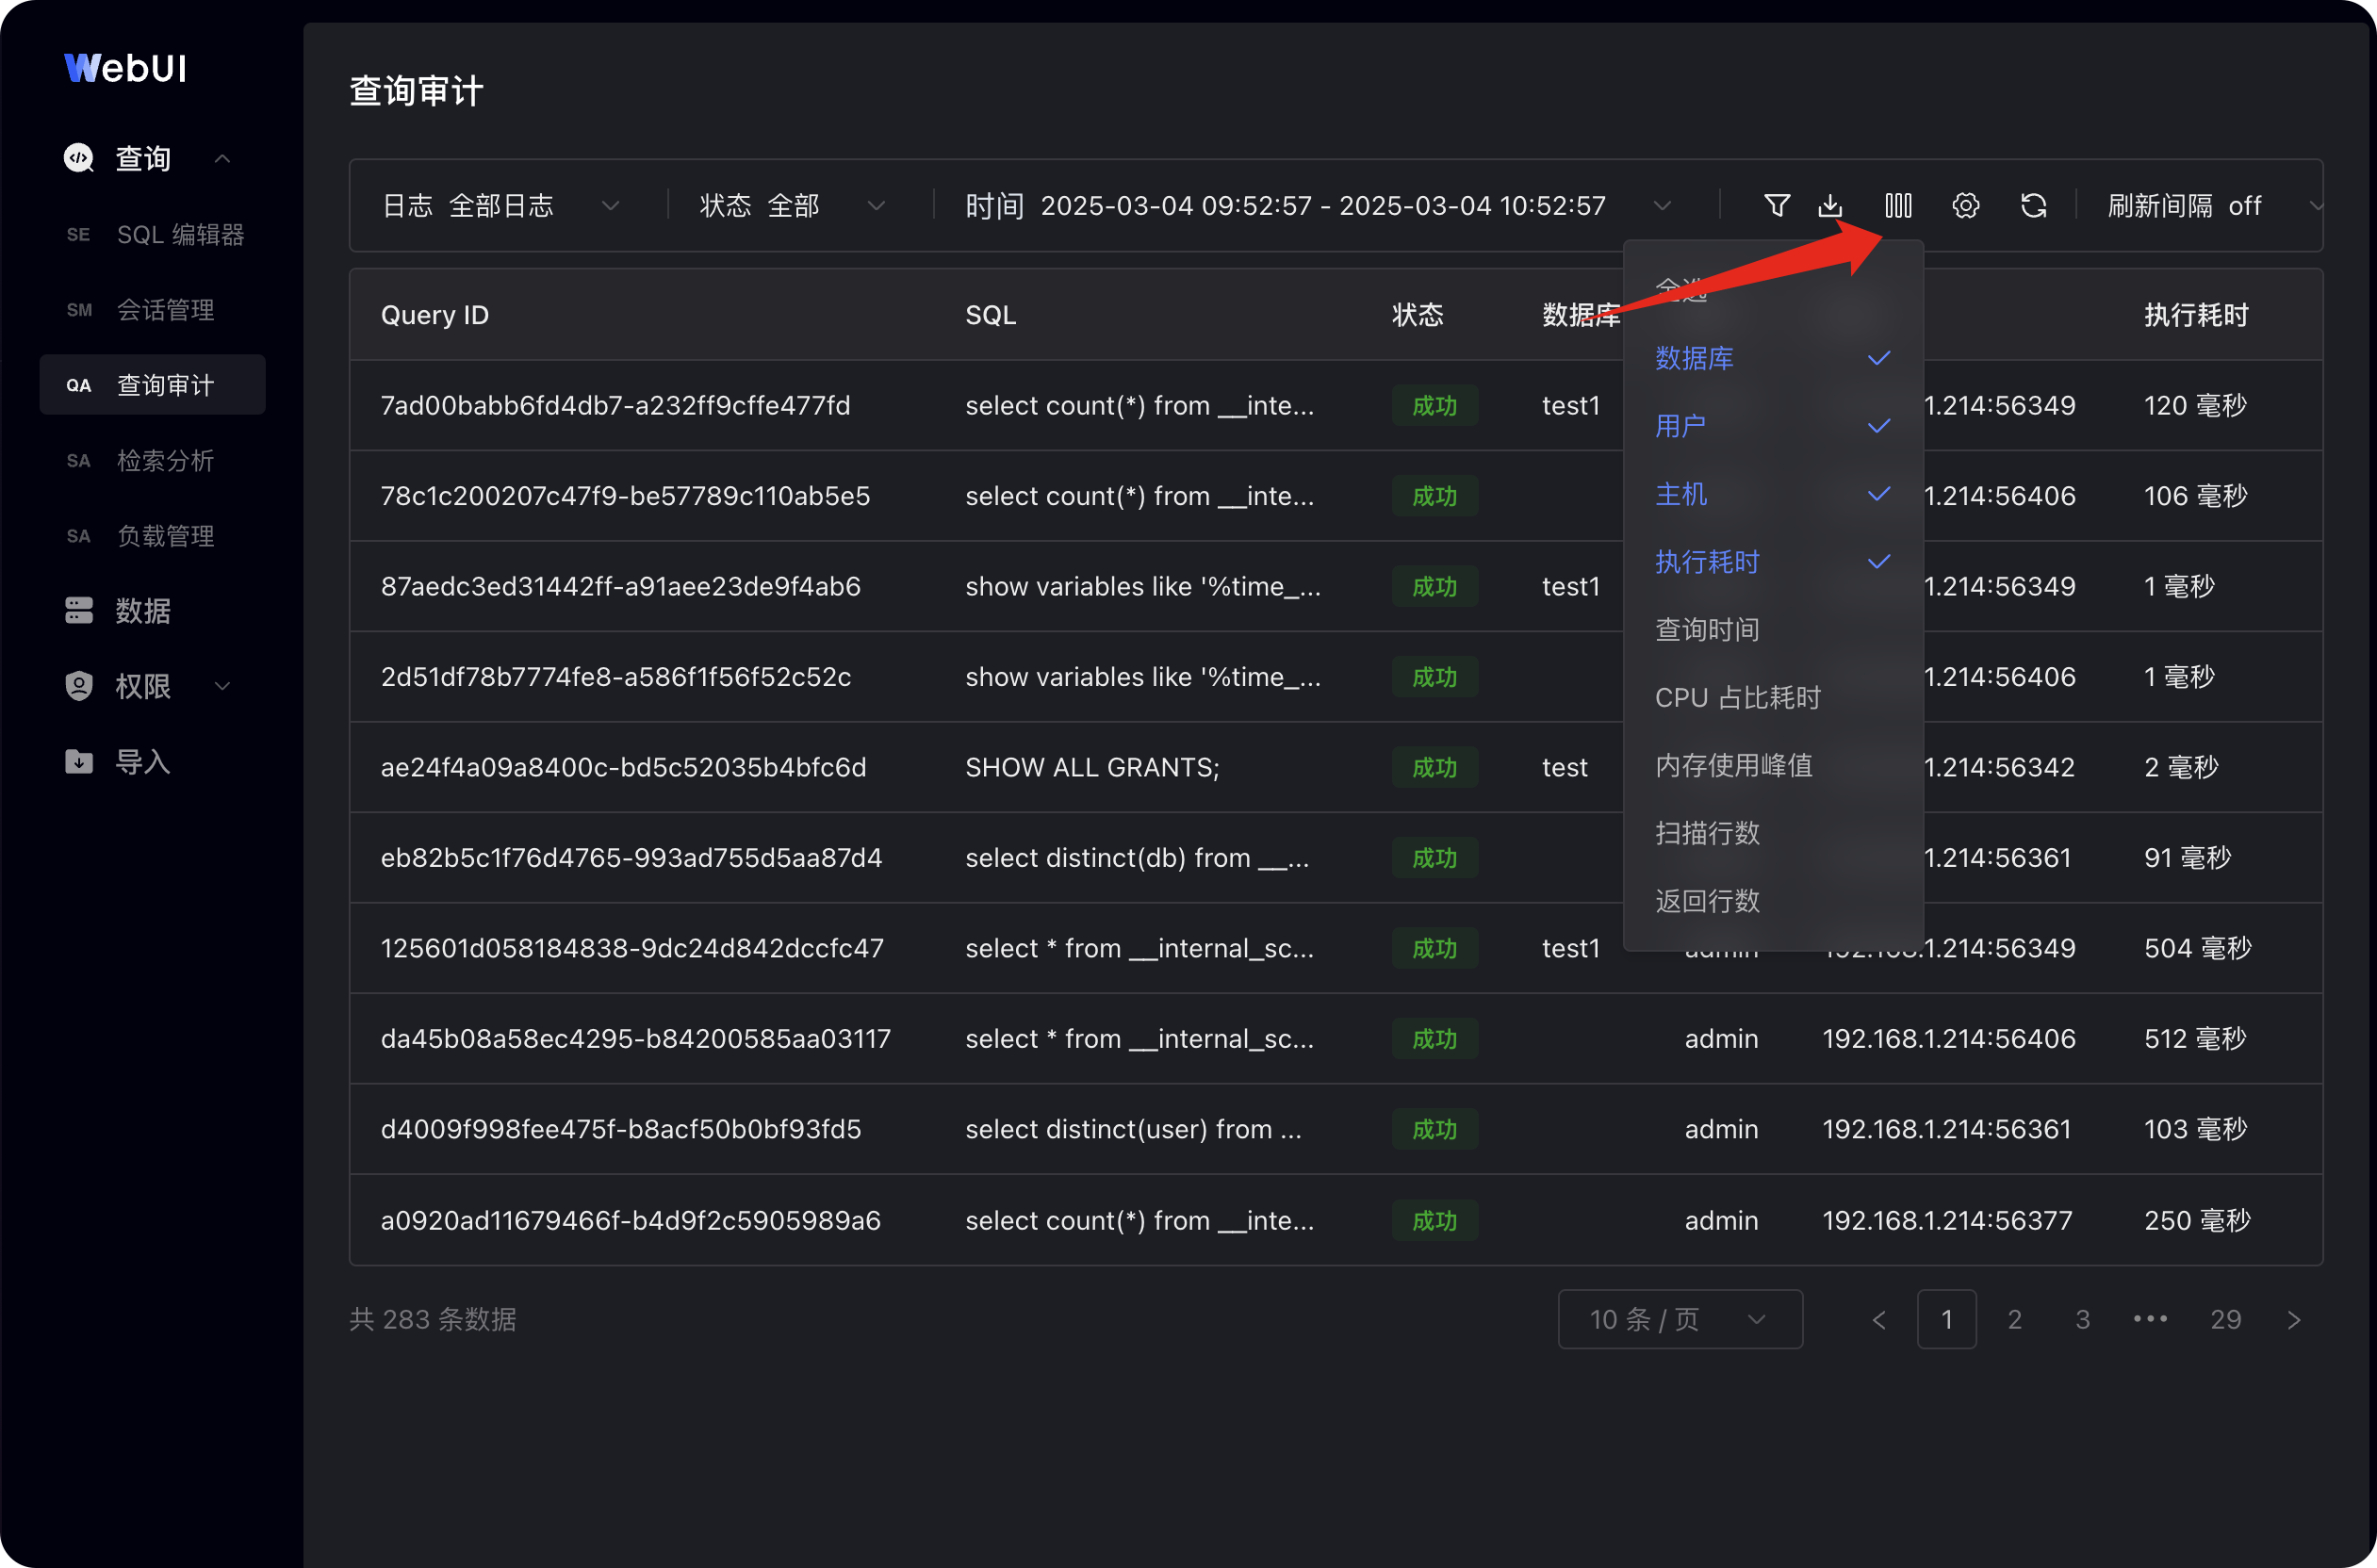
Task: Click Query ID 78c1c200207c47f9-be57789c110ab5e5
Action: pyautogui.click(x=625, y=496)
